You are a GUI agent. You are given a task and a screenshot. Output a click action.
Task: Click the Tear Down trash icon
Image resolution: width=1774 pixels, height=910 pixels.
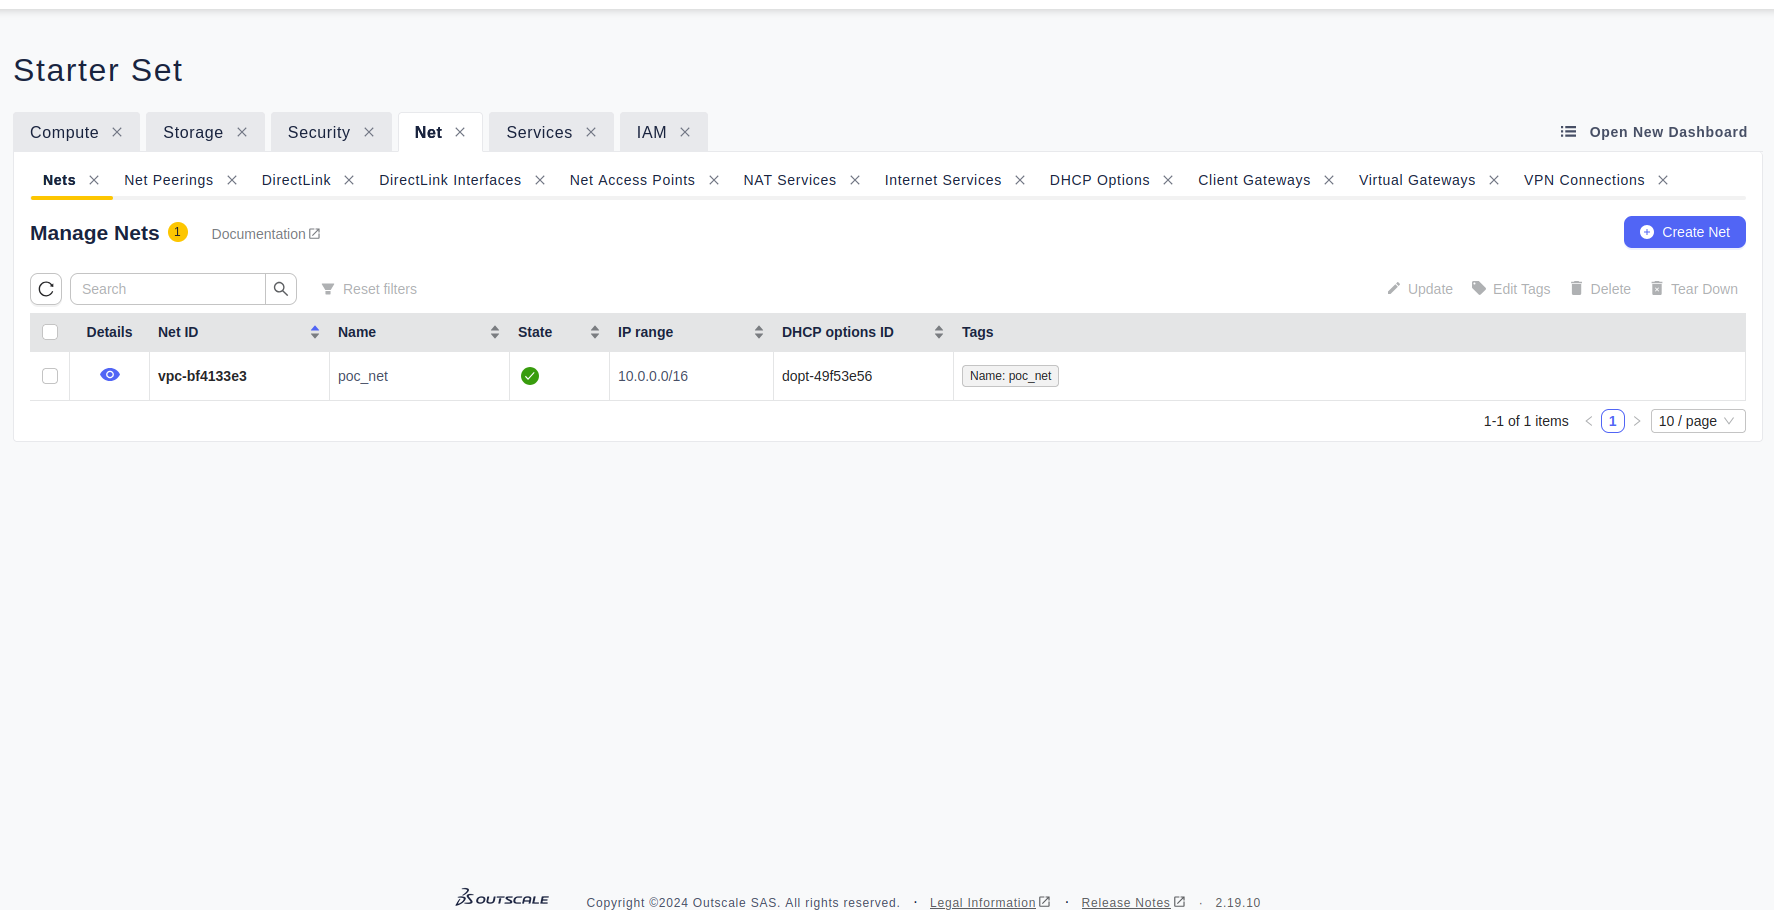1656,289
